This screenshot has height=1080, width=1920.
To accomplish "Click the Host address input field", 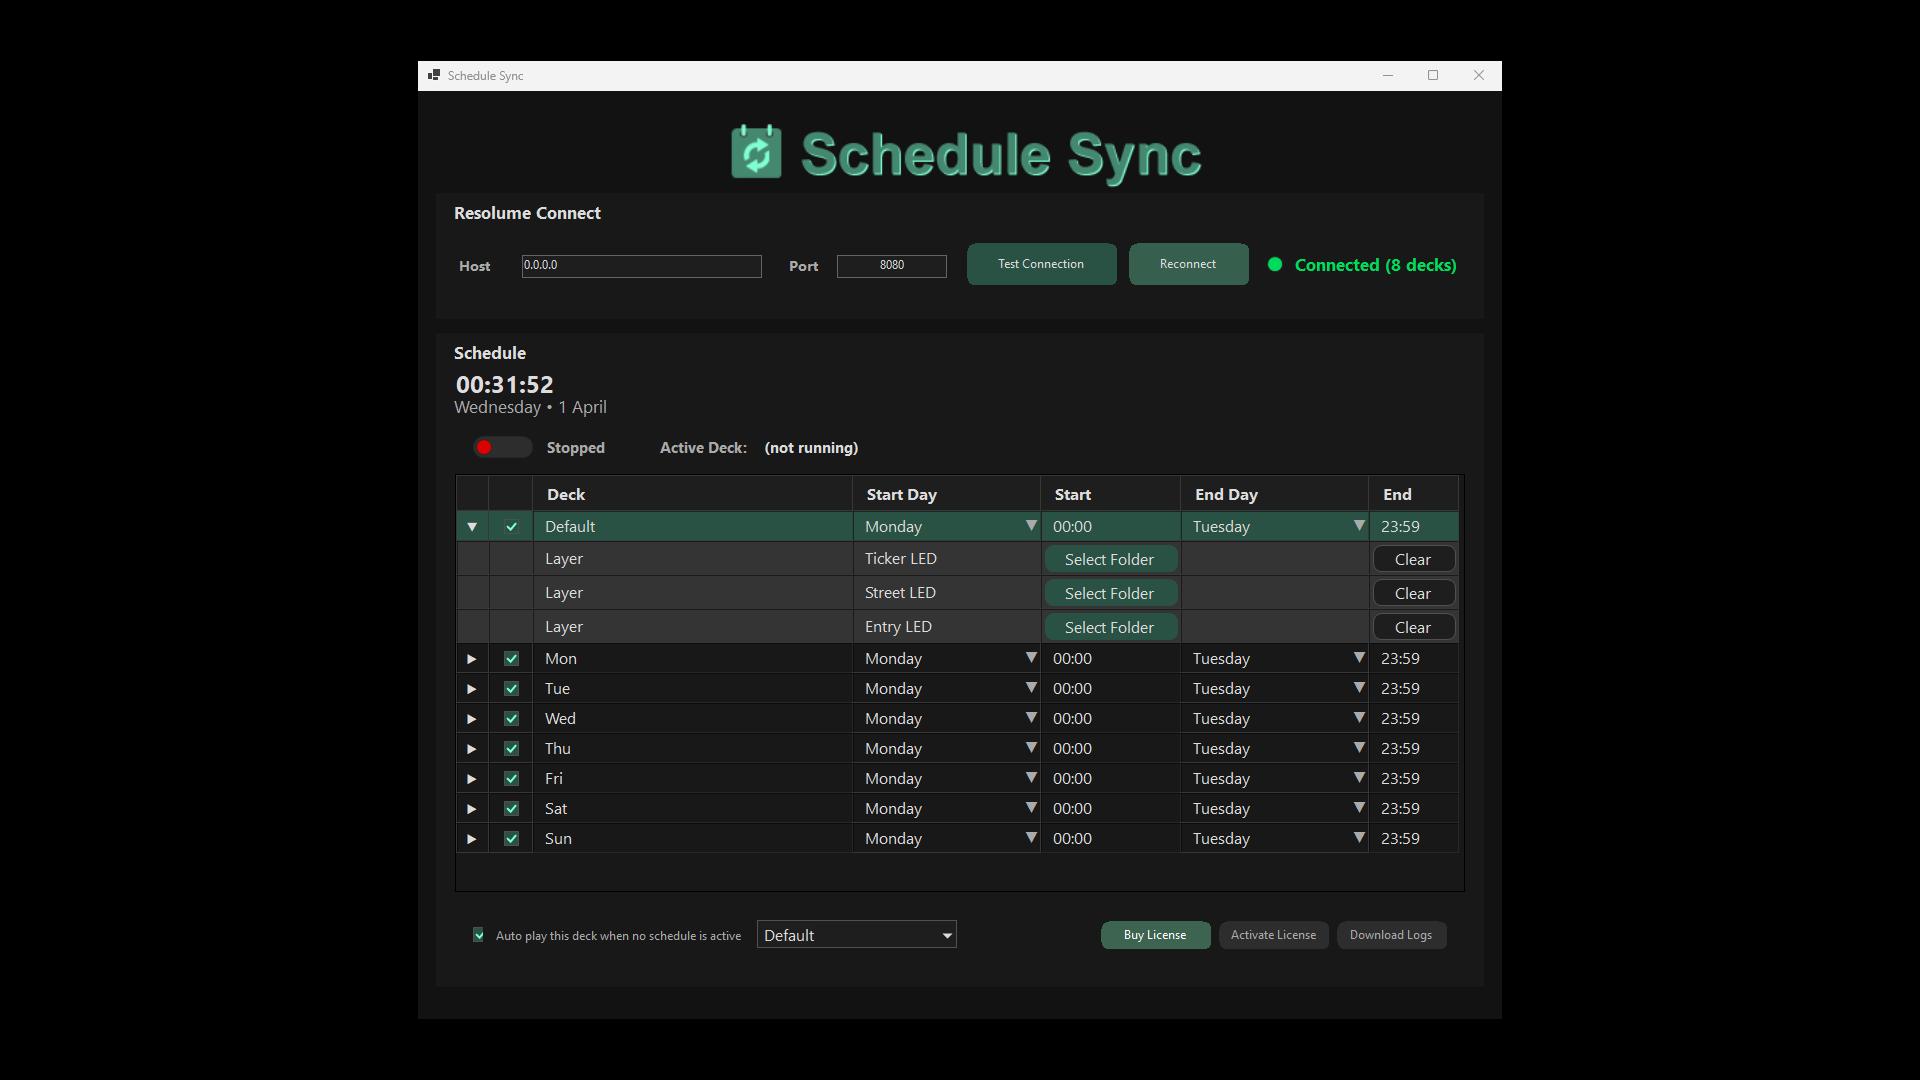I will pos(641,266).
